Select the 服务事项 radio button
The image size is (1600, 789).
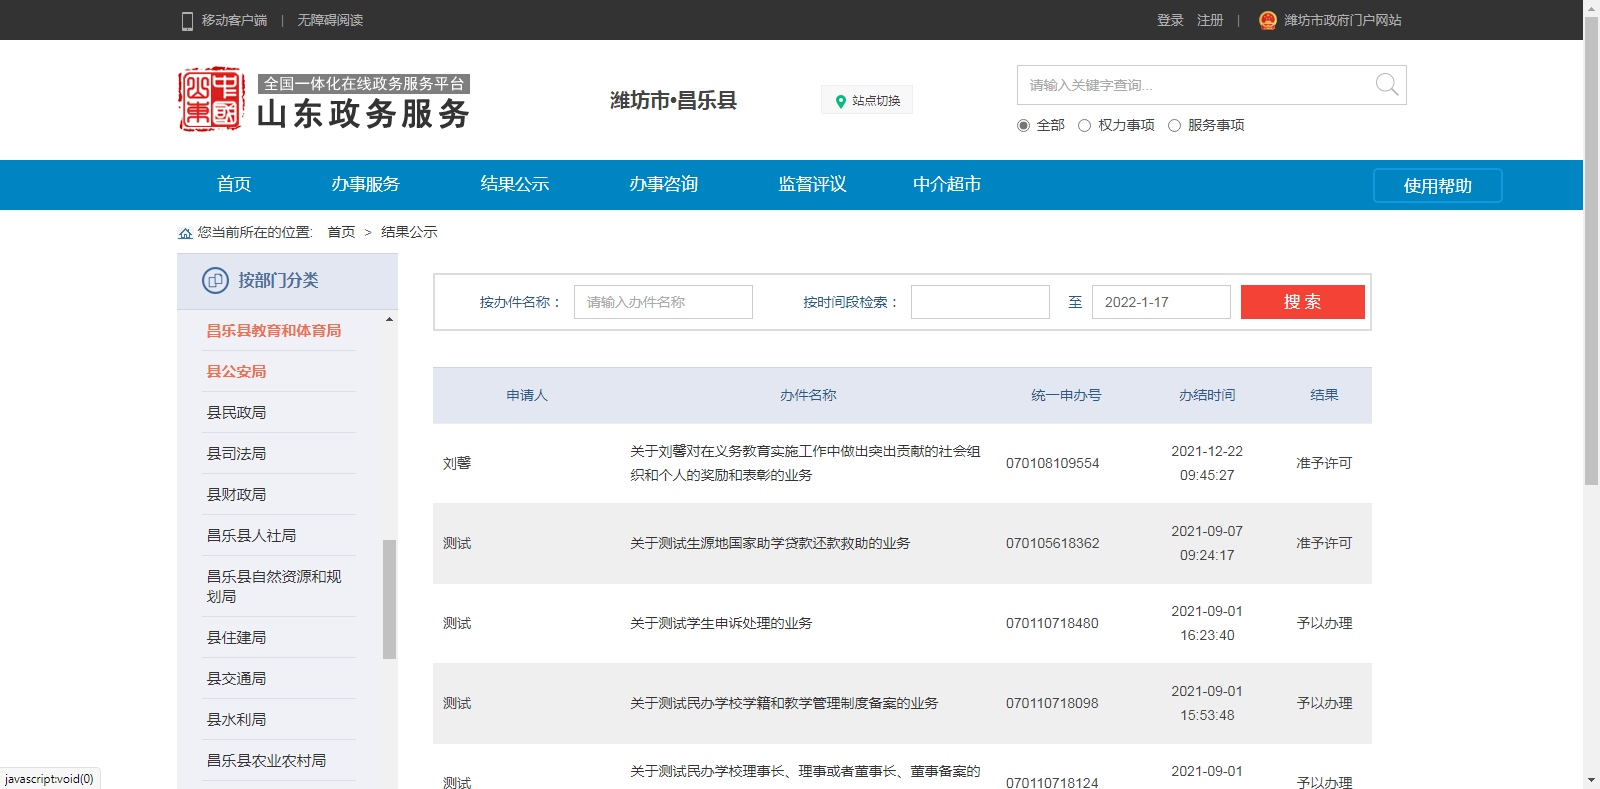(x=1174, y=126)
